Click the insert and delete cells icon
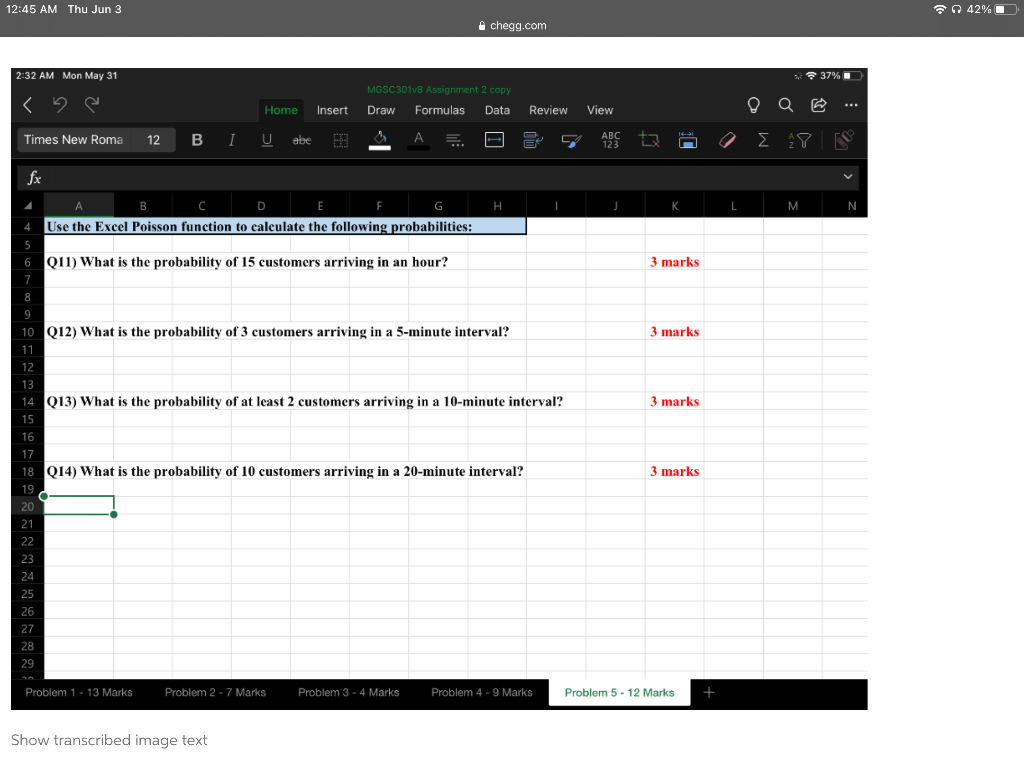 click(649, 140)
